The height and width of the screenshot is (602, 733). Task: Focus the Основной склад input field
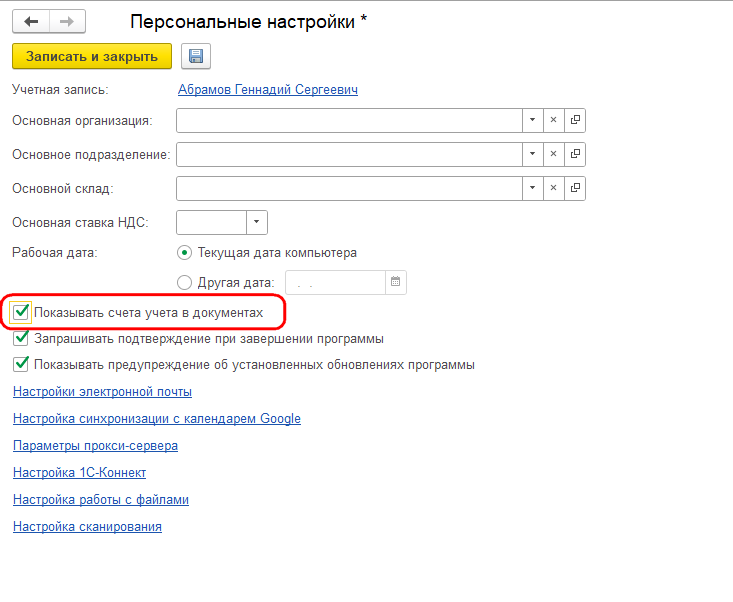click(349, 188)
